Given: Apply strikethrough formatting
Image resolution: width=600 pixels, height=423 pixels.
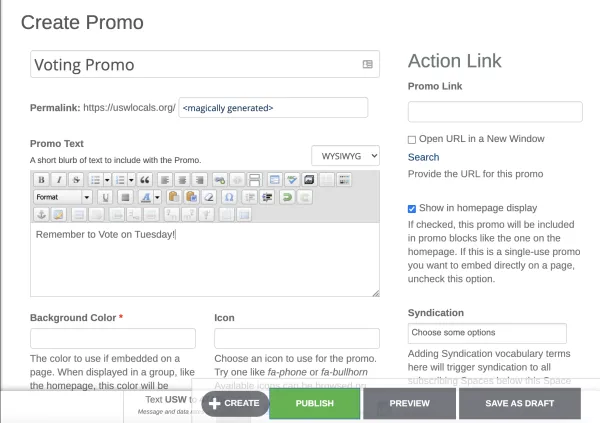Looking at the screenshot, I should [x=76, y=180].
